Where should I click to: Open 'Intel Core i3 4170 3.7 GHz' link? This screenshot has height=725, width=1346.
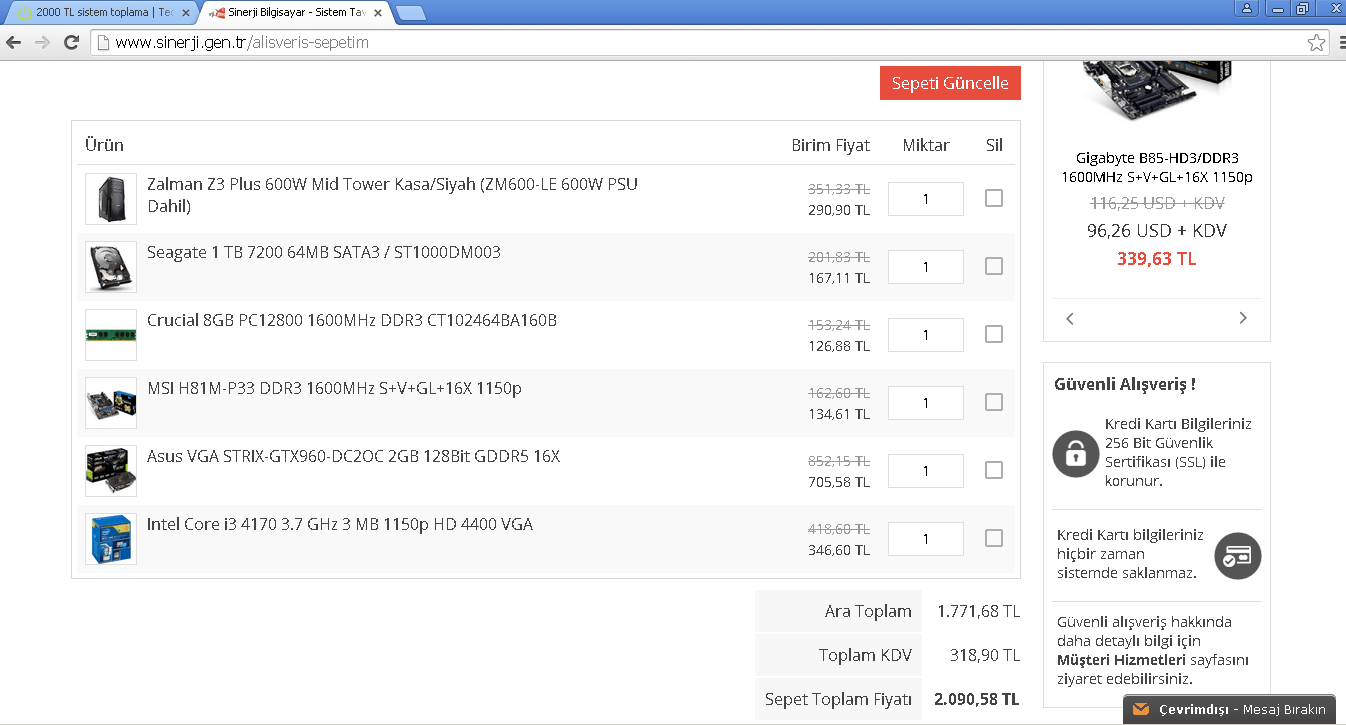(x=340, y=524)
